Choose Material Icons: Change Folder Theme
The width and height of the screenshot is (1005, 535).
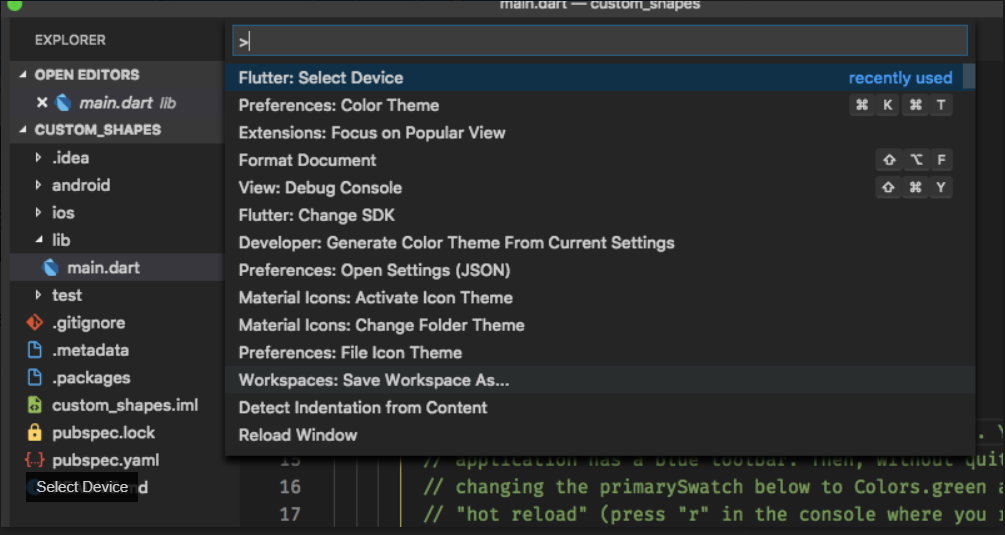[600, 325]
